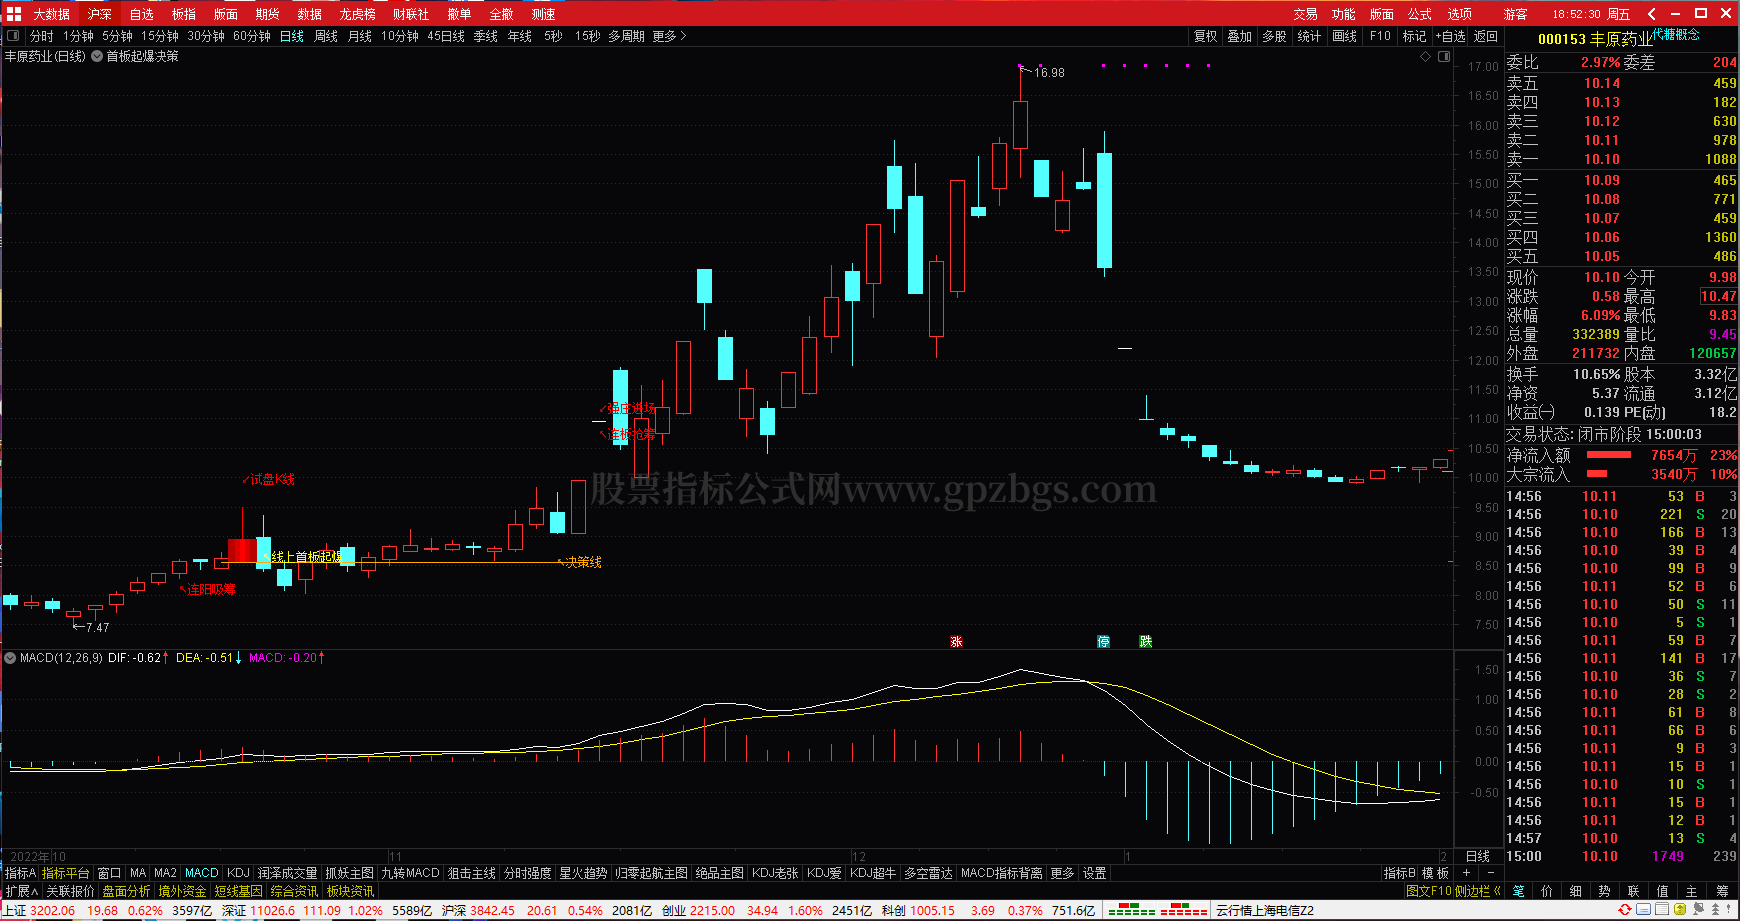
Task: Open the main grid menu icon
Action: coord(14,13)
